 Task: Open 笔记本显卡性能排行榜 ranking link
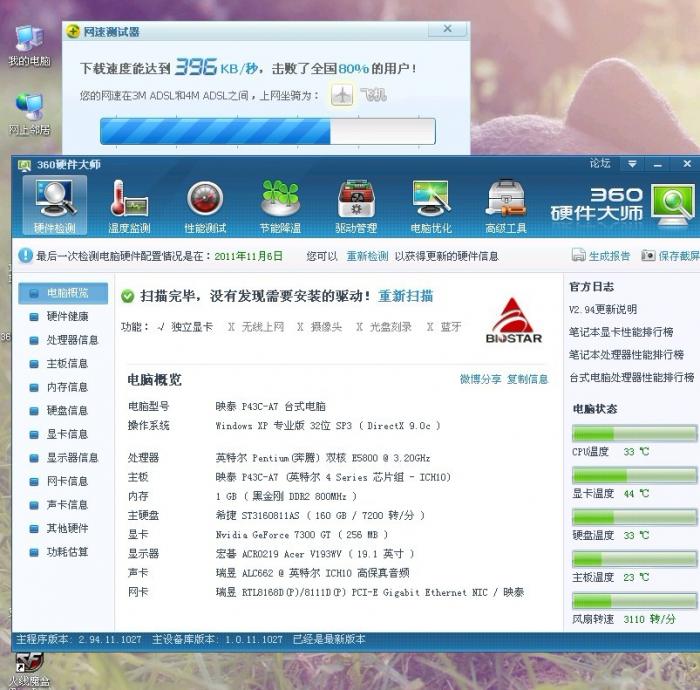[621, 332]
